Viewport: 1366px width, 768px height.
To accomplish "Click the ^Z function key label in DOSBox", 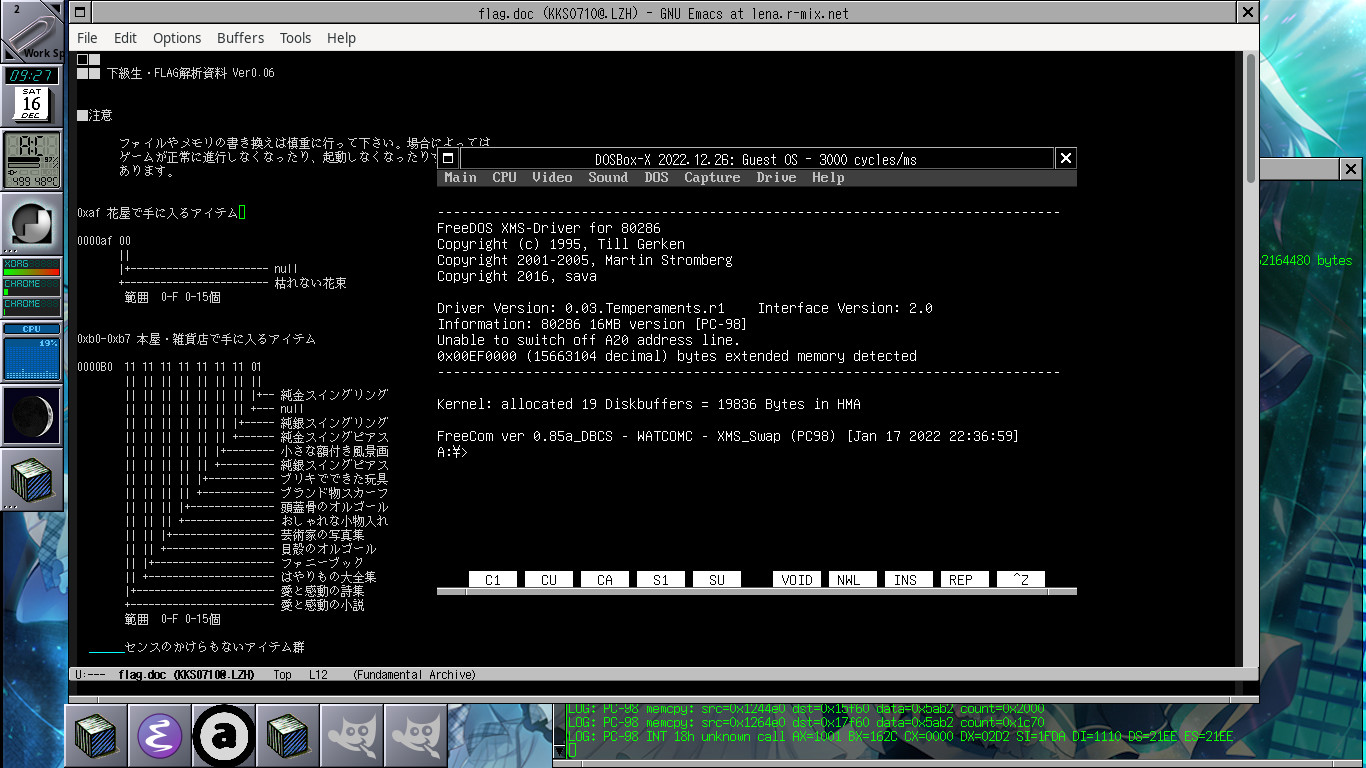I will [x=1021, y=580].
